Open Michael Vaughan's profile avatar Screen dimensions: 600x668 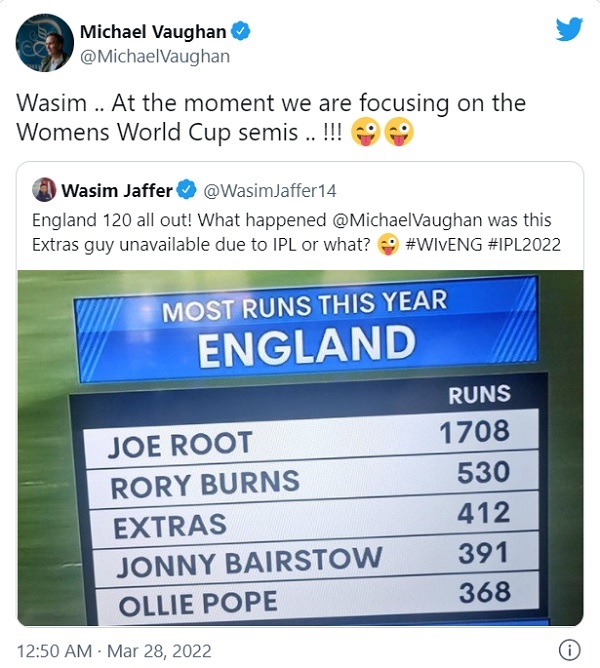[44, 43]
